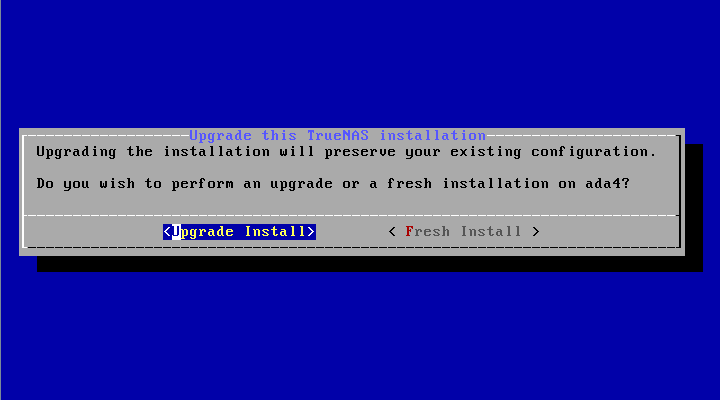Click the 'Do you wish to perform' question line
Viewport: 720px width, 400px height.
click(333, 184)
